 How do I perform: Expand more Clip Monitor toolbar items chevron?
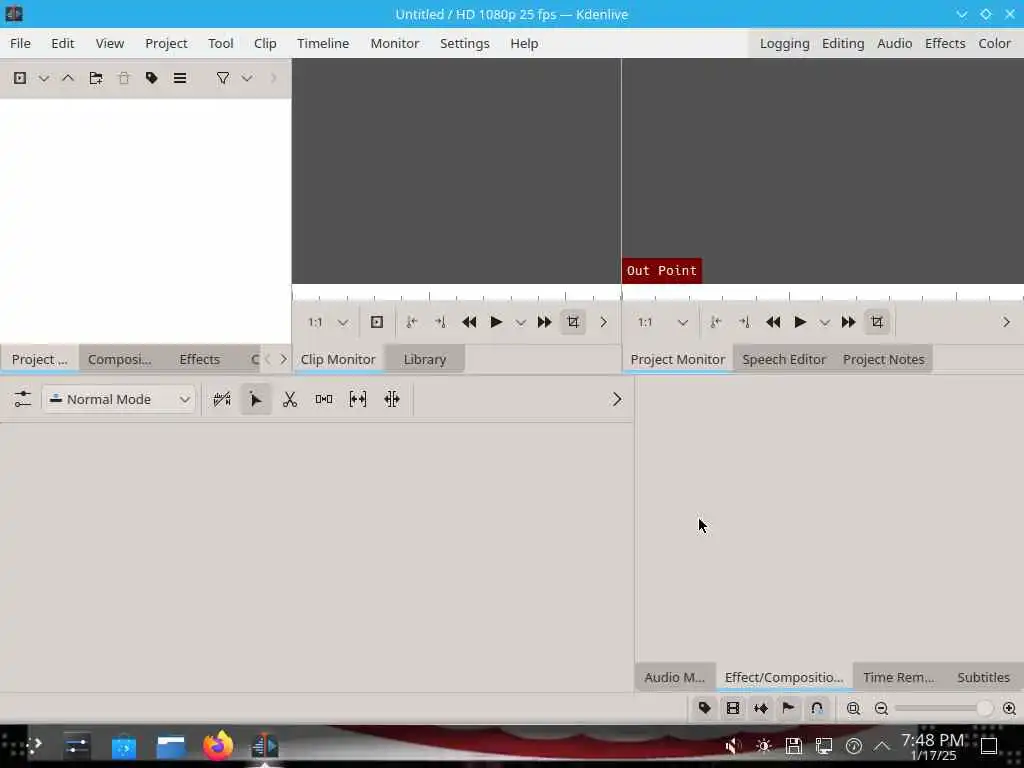[603, 322]
